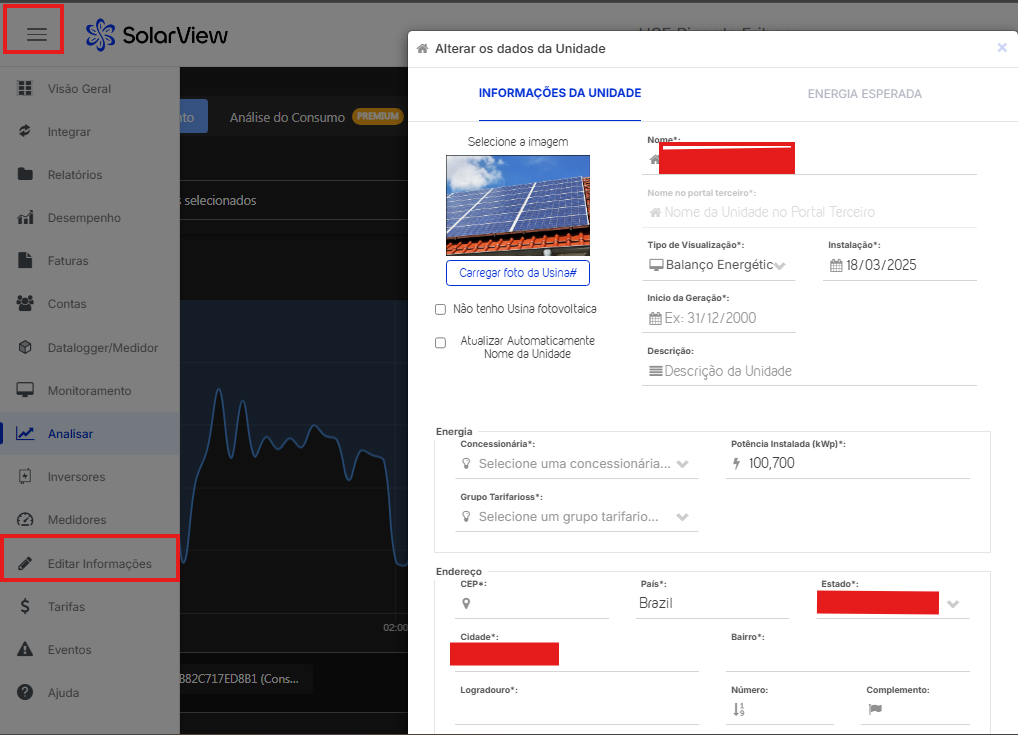This screenshot has width=1018, height=735.
Task: Open Faturas document icon
Action: tap(26, 261)
